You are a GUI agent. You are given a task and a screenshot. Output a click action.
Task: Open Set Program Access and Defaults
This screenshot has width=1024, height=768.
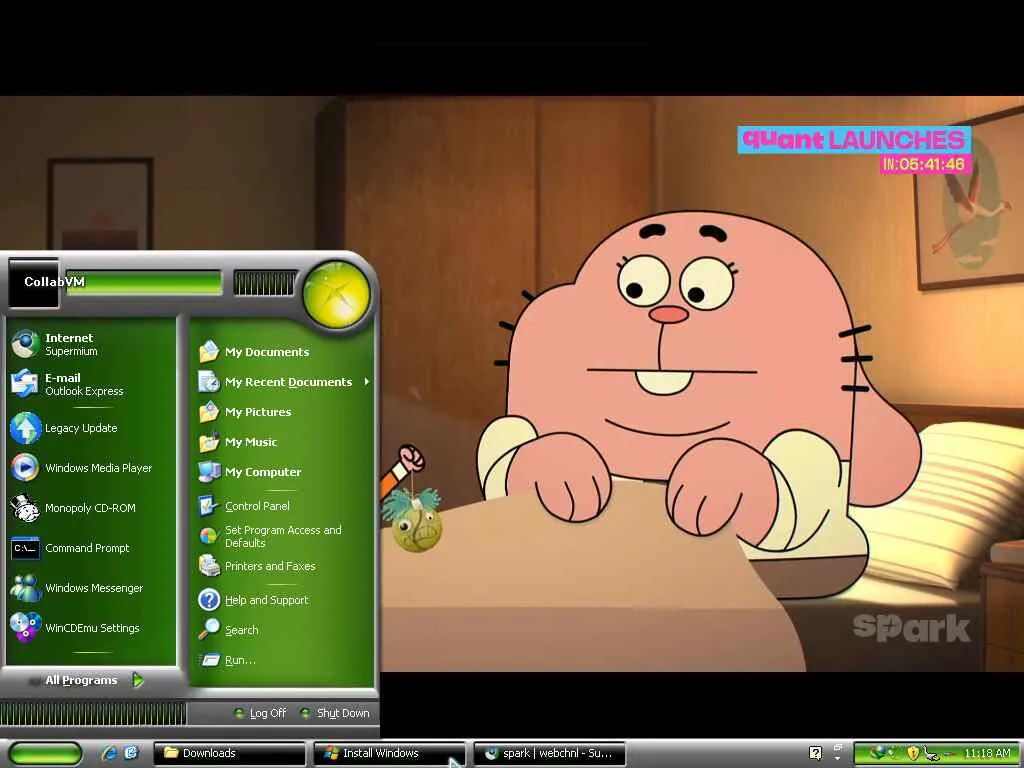pyautogui.click(x=283, y=536)
